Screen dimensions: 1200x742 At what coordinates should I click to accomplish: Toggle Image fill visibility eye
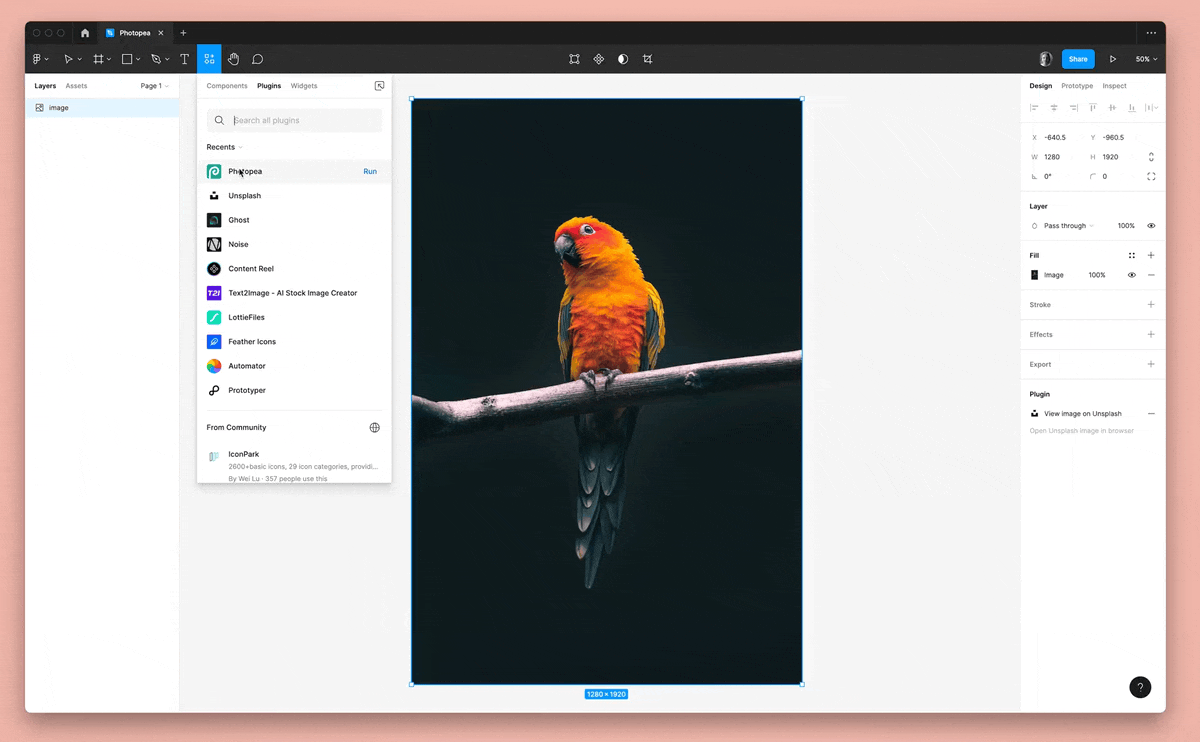click(1132, 275)
